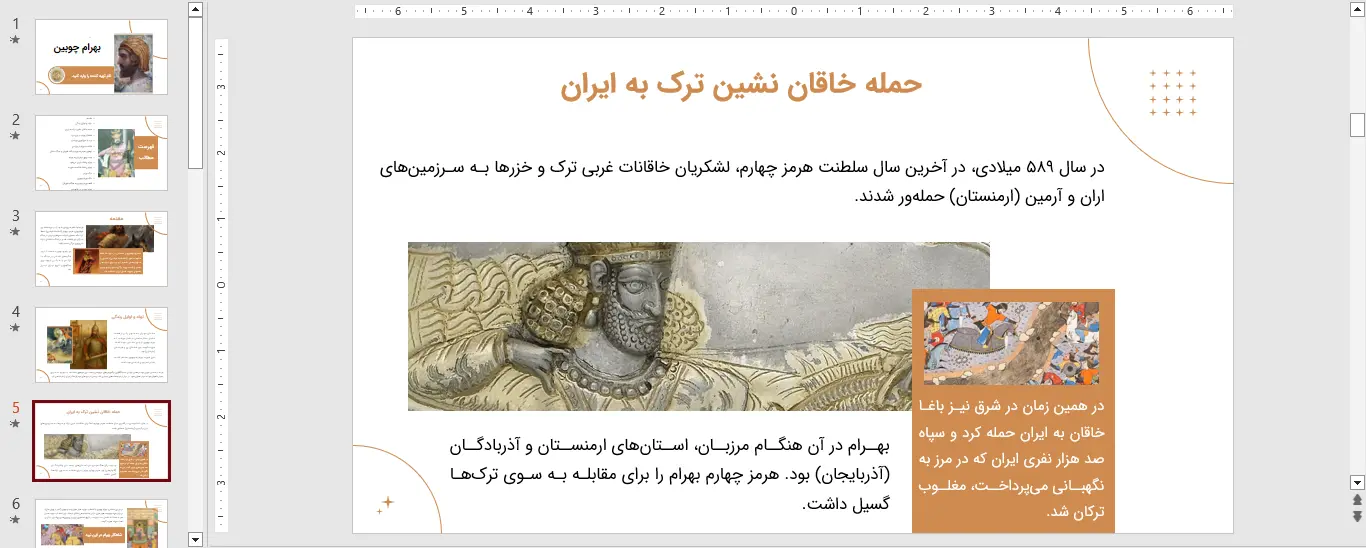Screen dimensions: 1366x548
Task: Click the slide title حمله خاقان نشین ترک
Action: click(741, 85)
